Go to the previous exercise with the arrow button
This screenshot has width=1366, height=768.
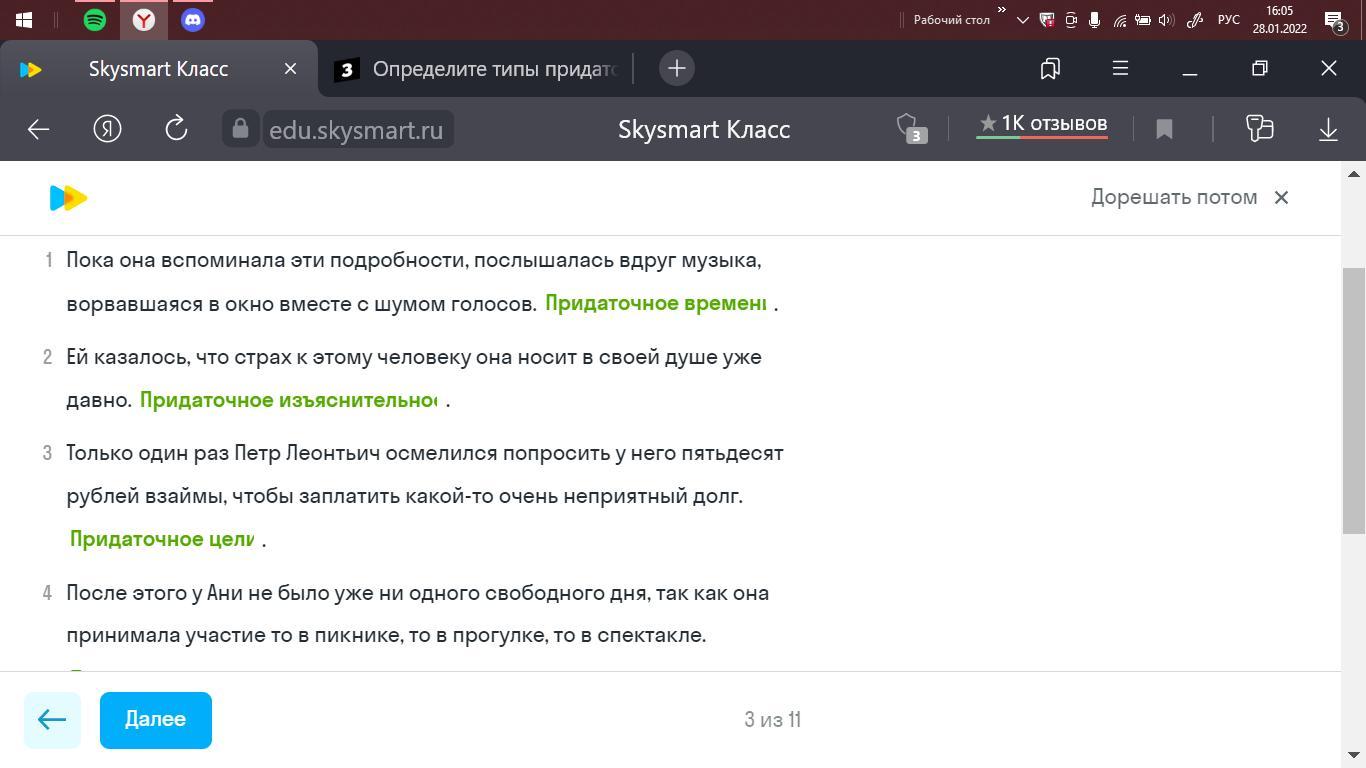52,720
